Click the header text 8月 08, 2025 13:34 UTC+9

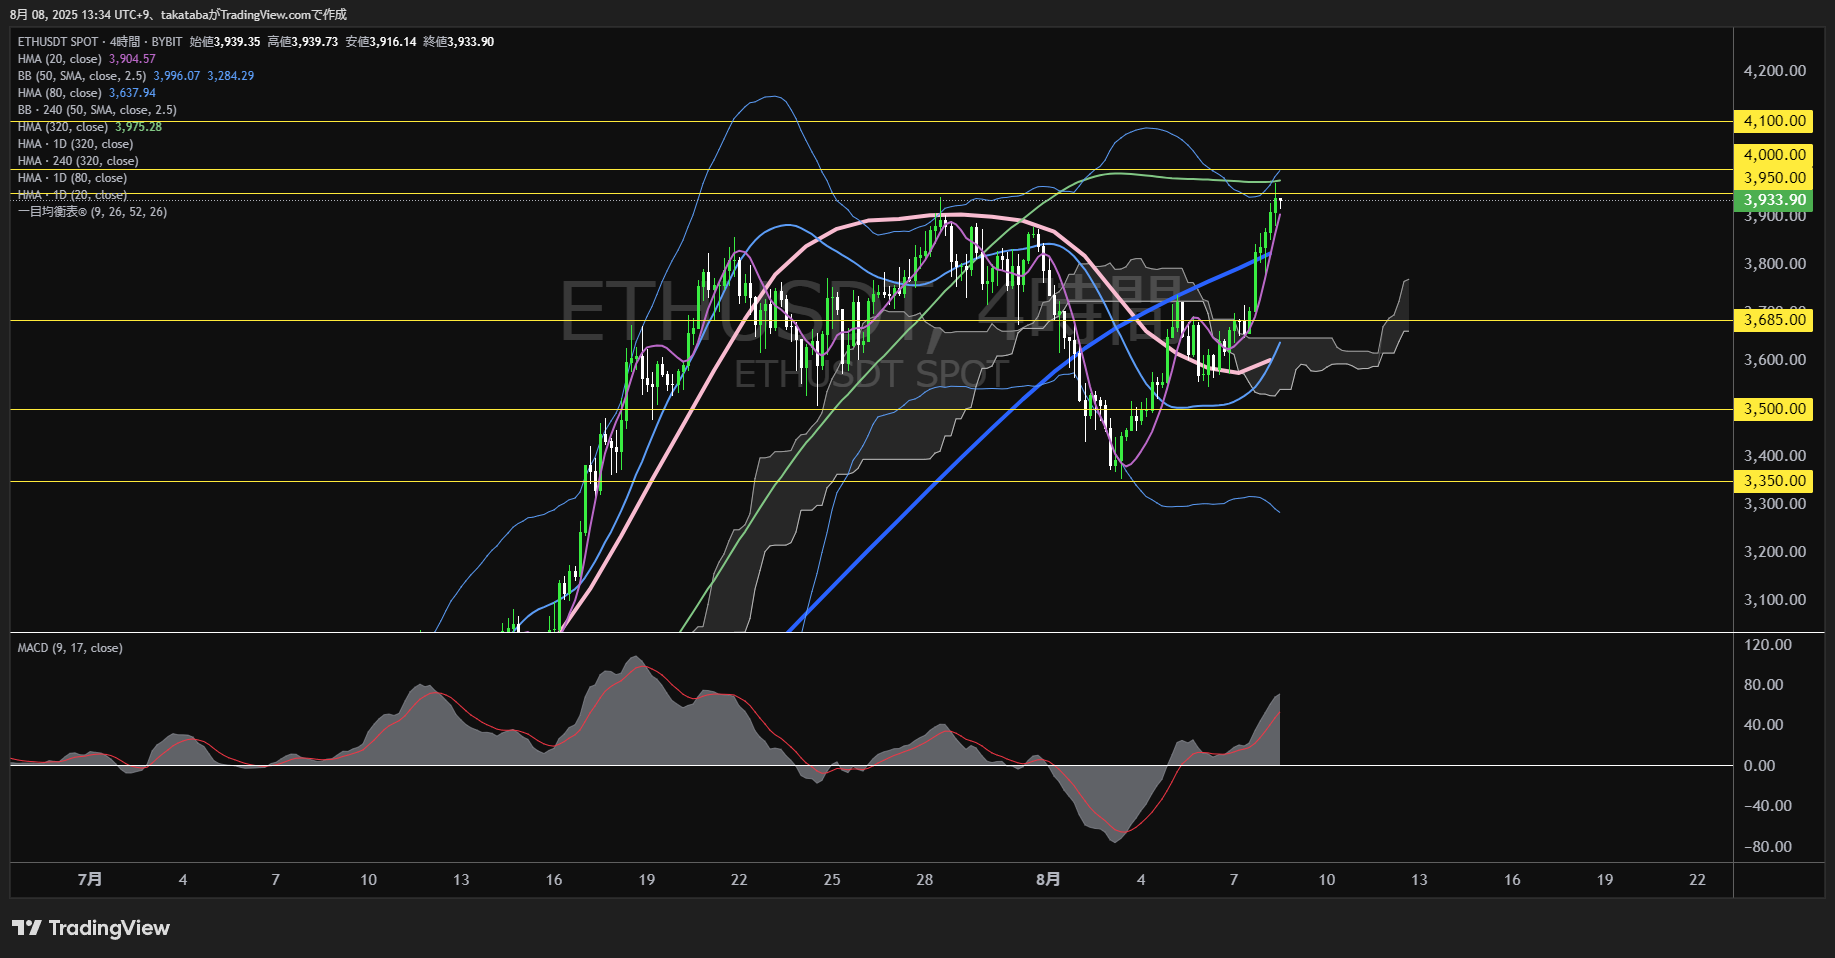[79, 15]
